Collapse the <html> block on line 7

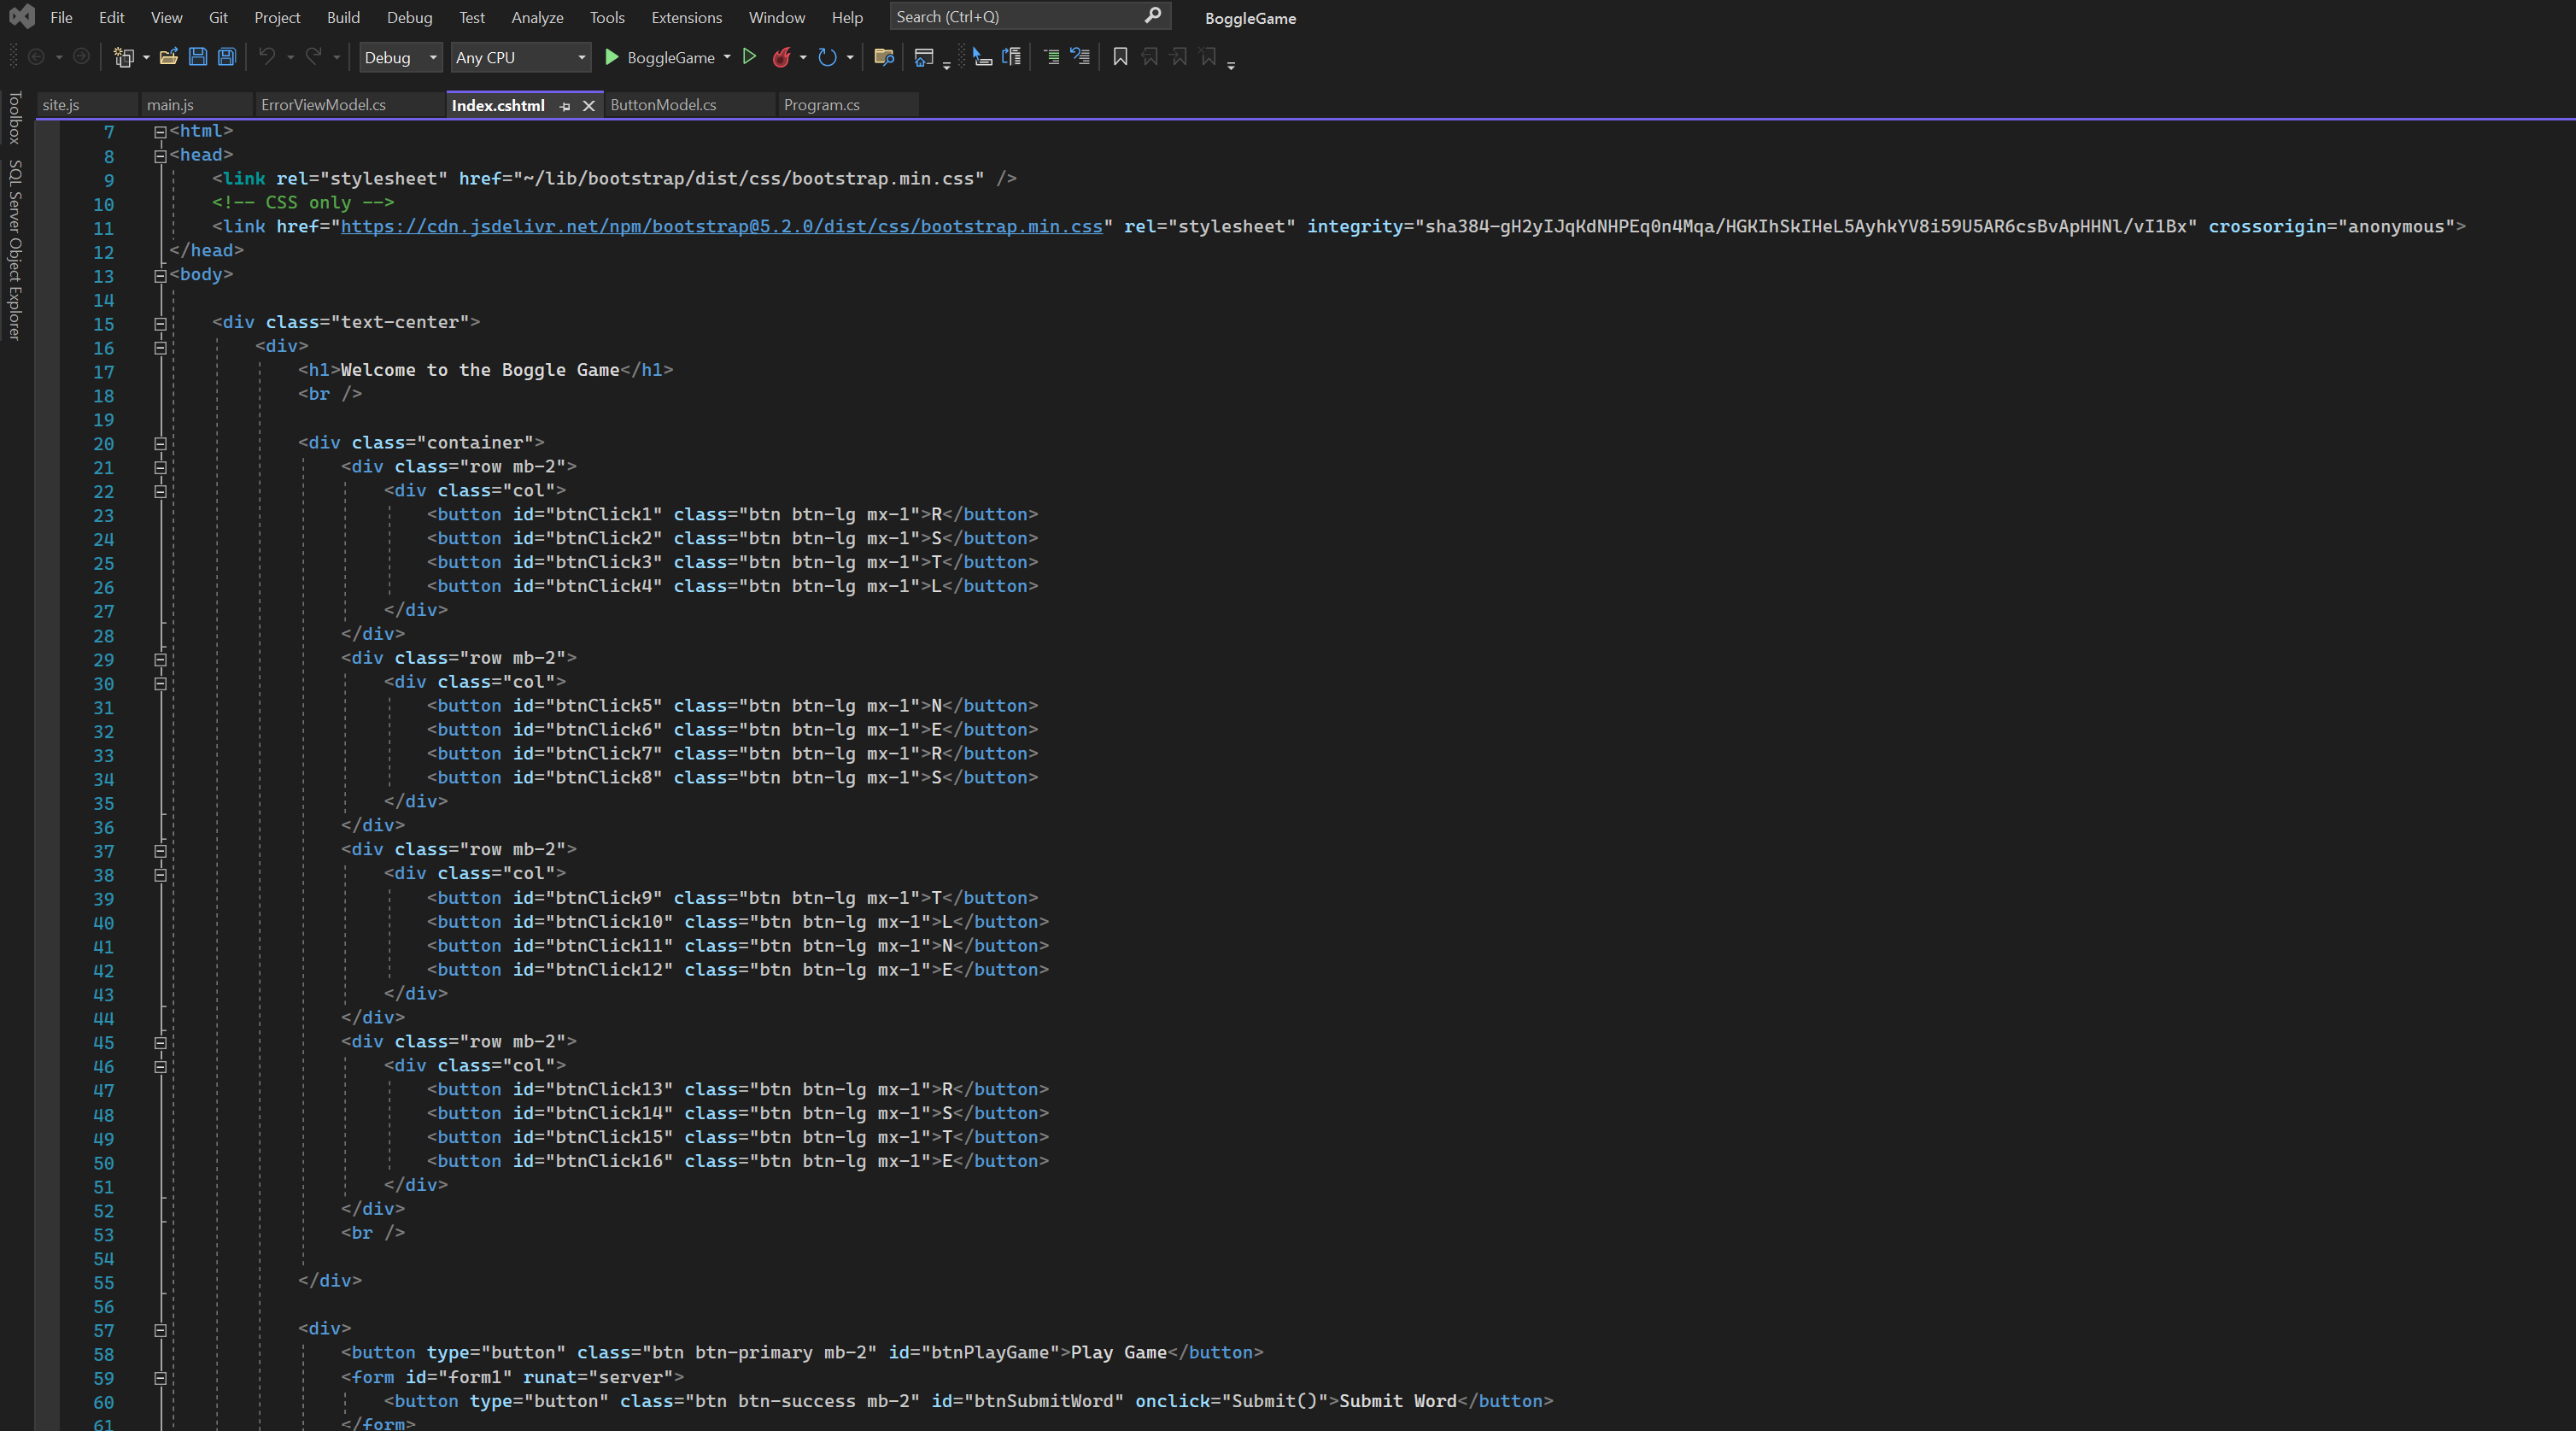(160, 132)
